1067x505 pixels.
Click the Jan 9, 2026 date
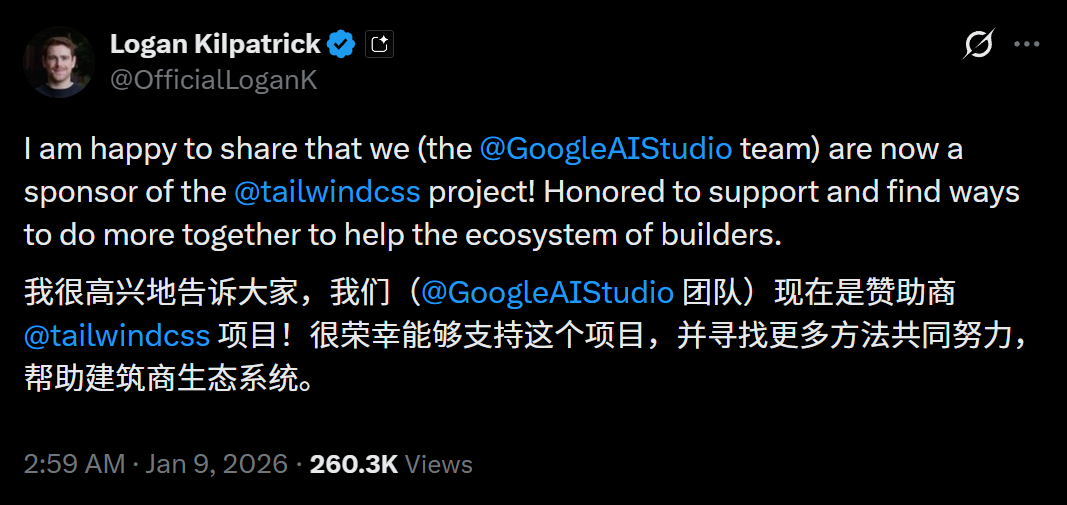(x=216, y=464)
